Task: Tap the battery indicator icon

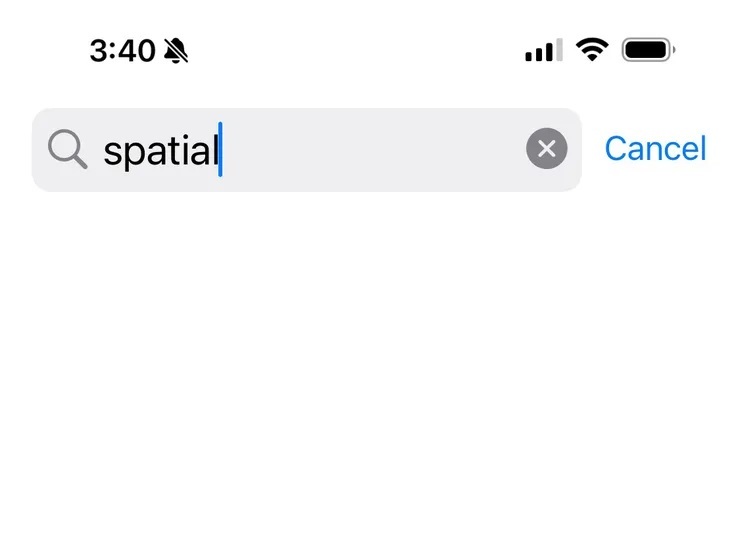Action: click(649, 49)
